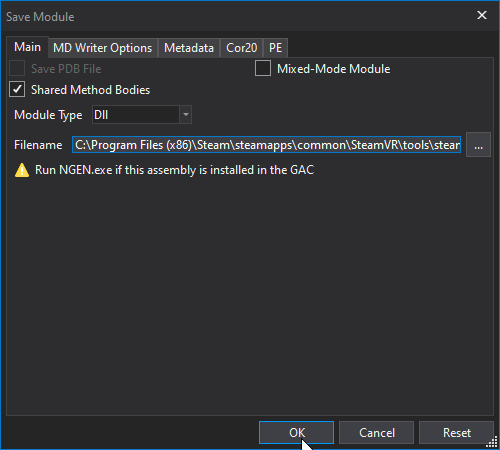This screenshot has width=500, height=450.
Task: Click the 'Run NGEN.exe' warning text
Action: click(174, 170)
